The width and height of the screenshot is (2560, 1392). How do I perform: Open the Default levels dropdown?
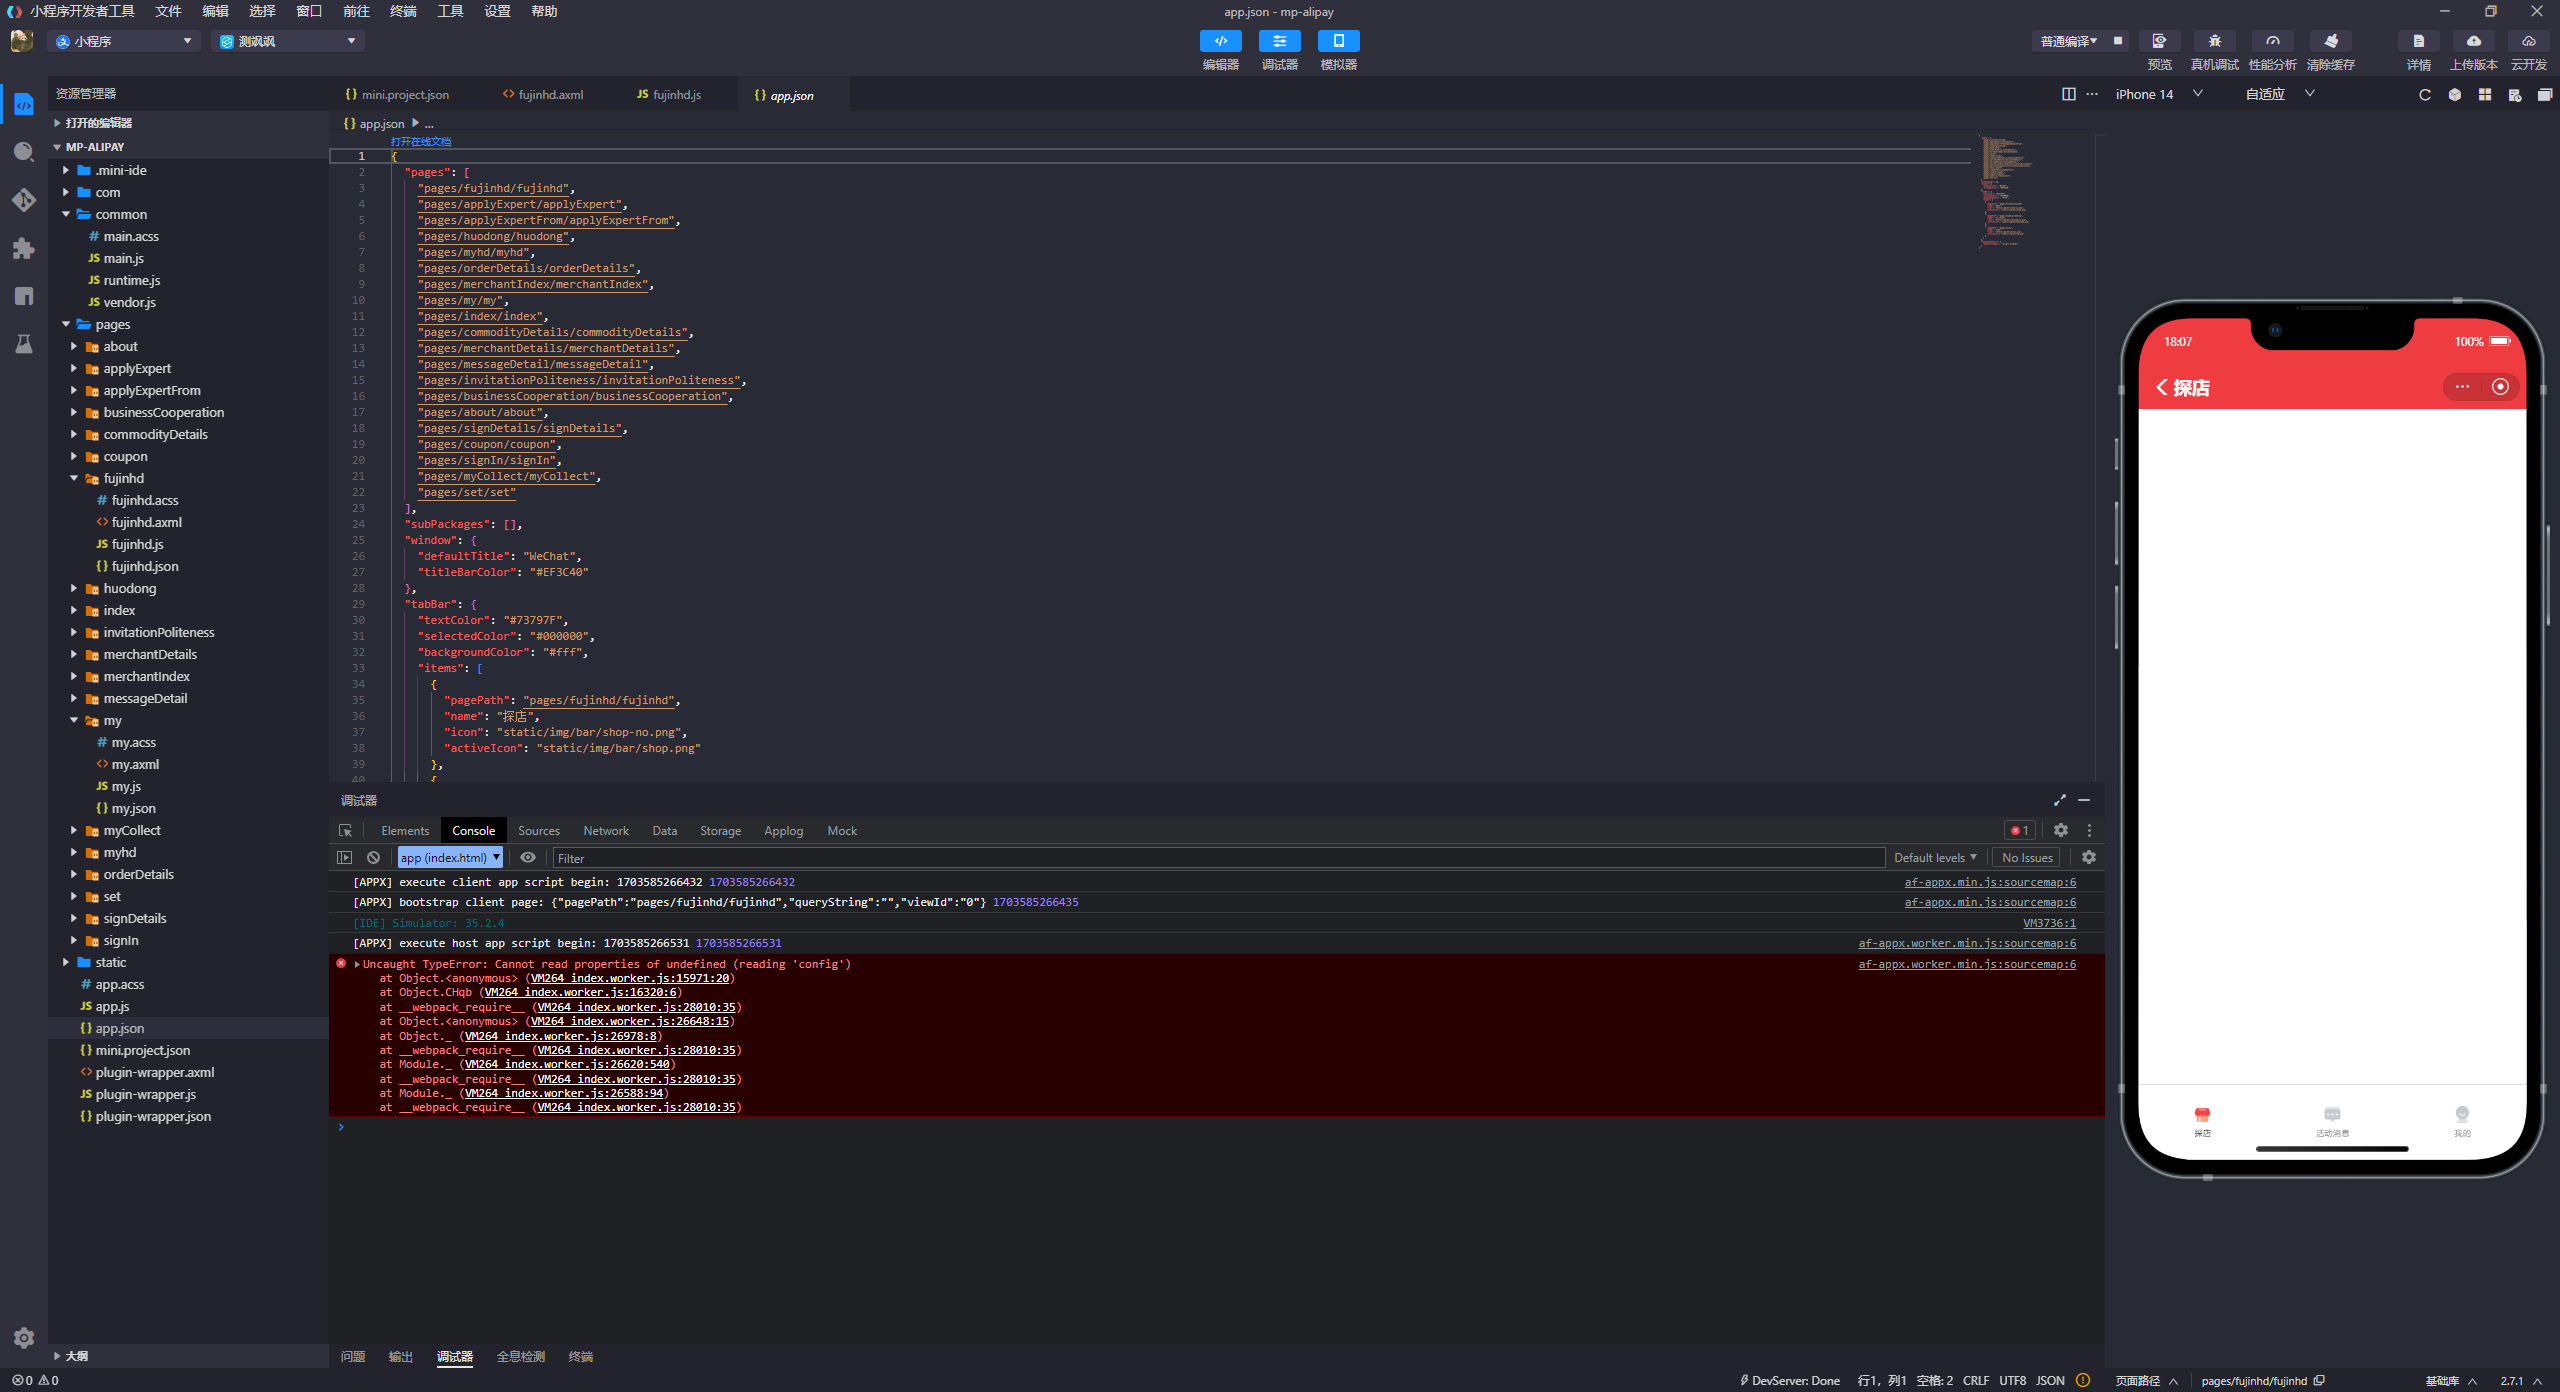1935,858
